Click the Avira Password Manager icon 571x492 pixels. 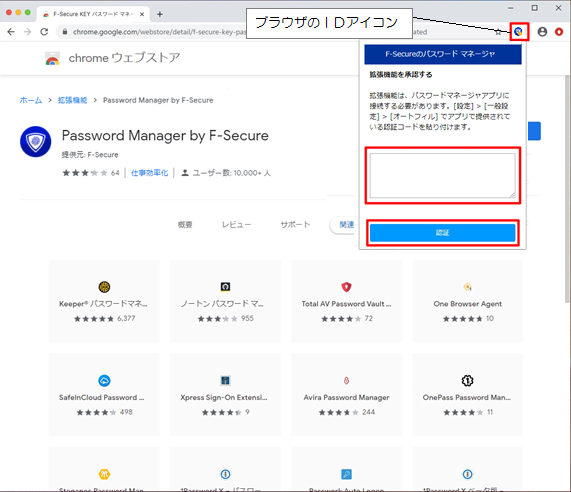[346, 381]
